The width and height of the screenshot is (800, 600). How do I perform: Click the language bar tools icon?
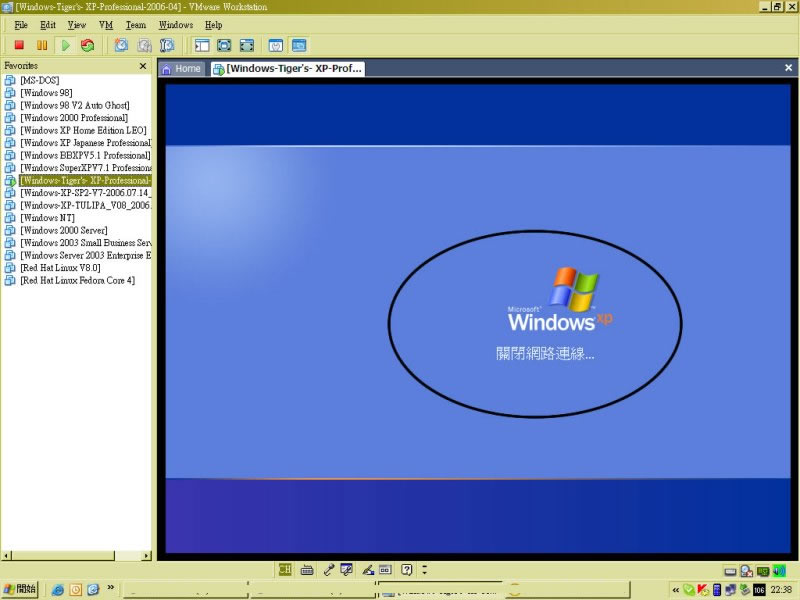tap(346, 569)
